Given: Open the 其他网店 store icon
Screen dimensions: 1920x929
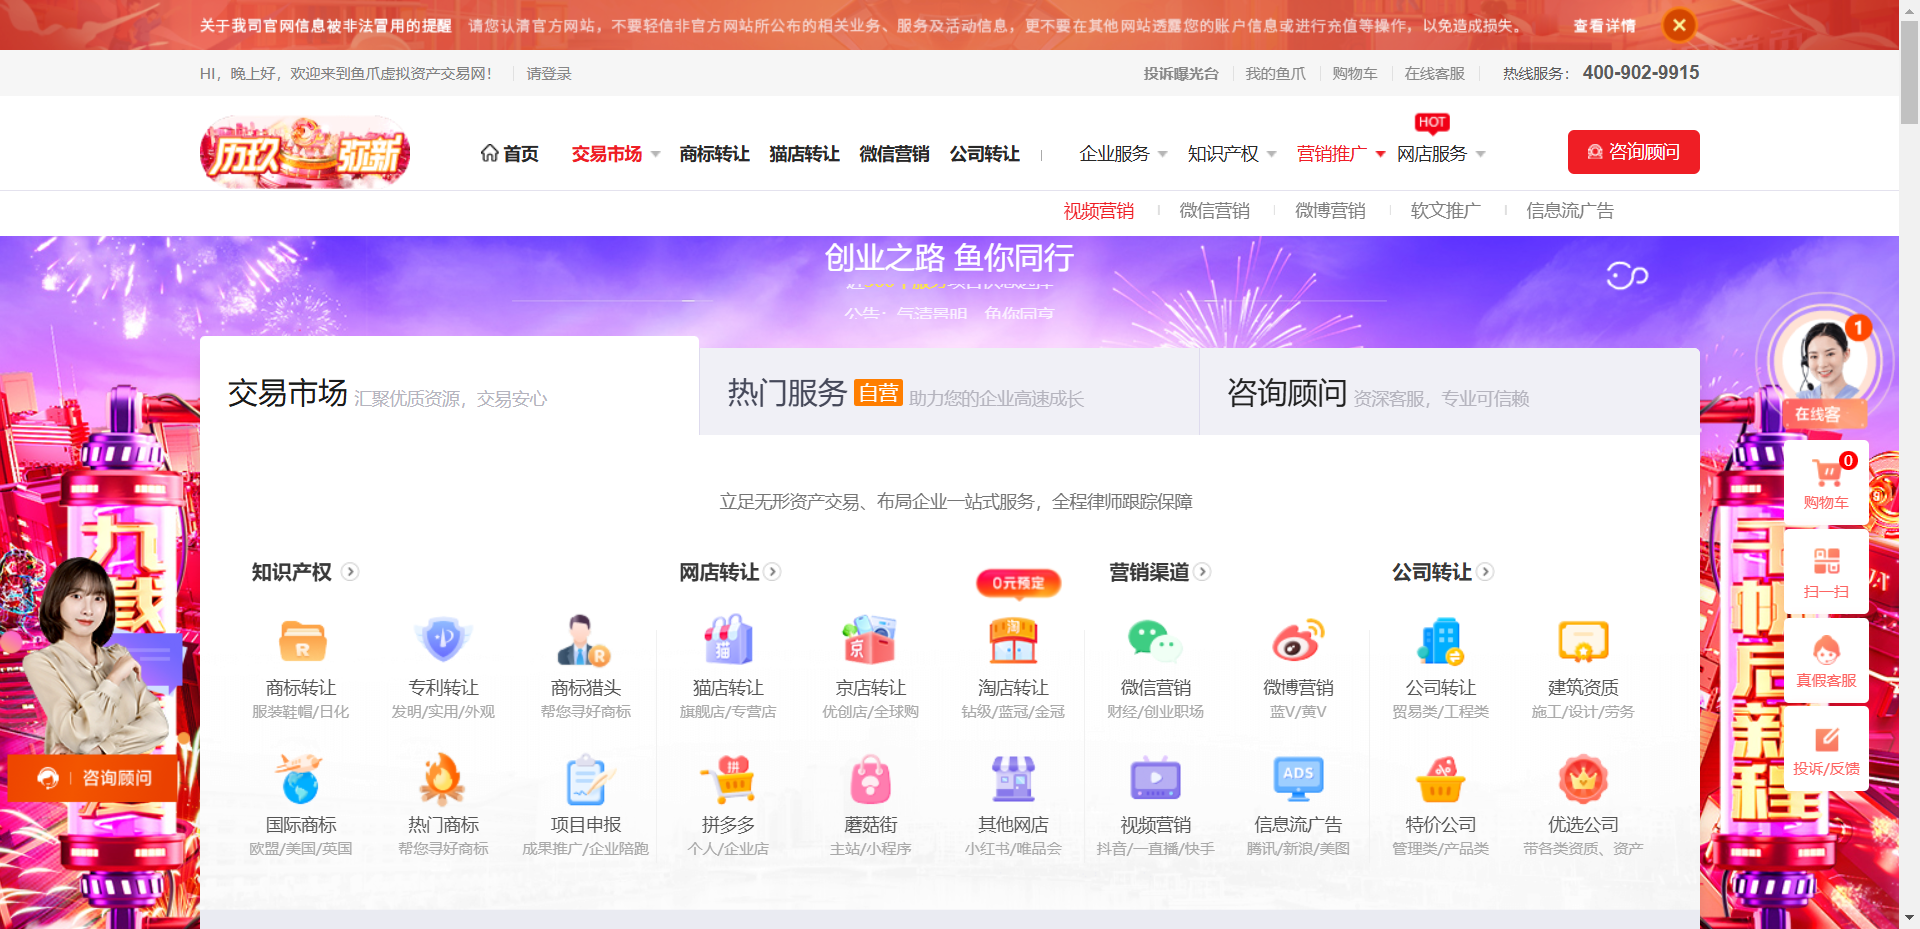Looking at the screenshot, I should point(1013,779).
